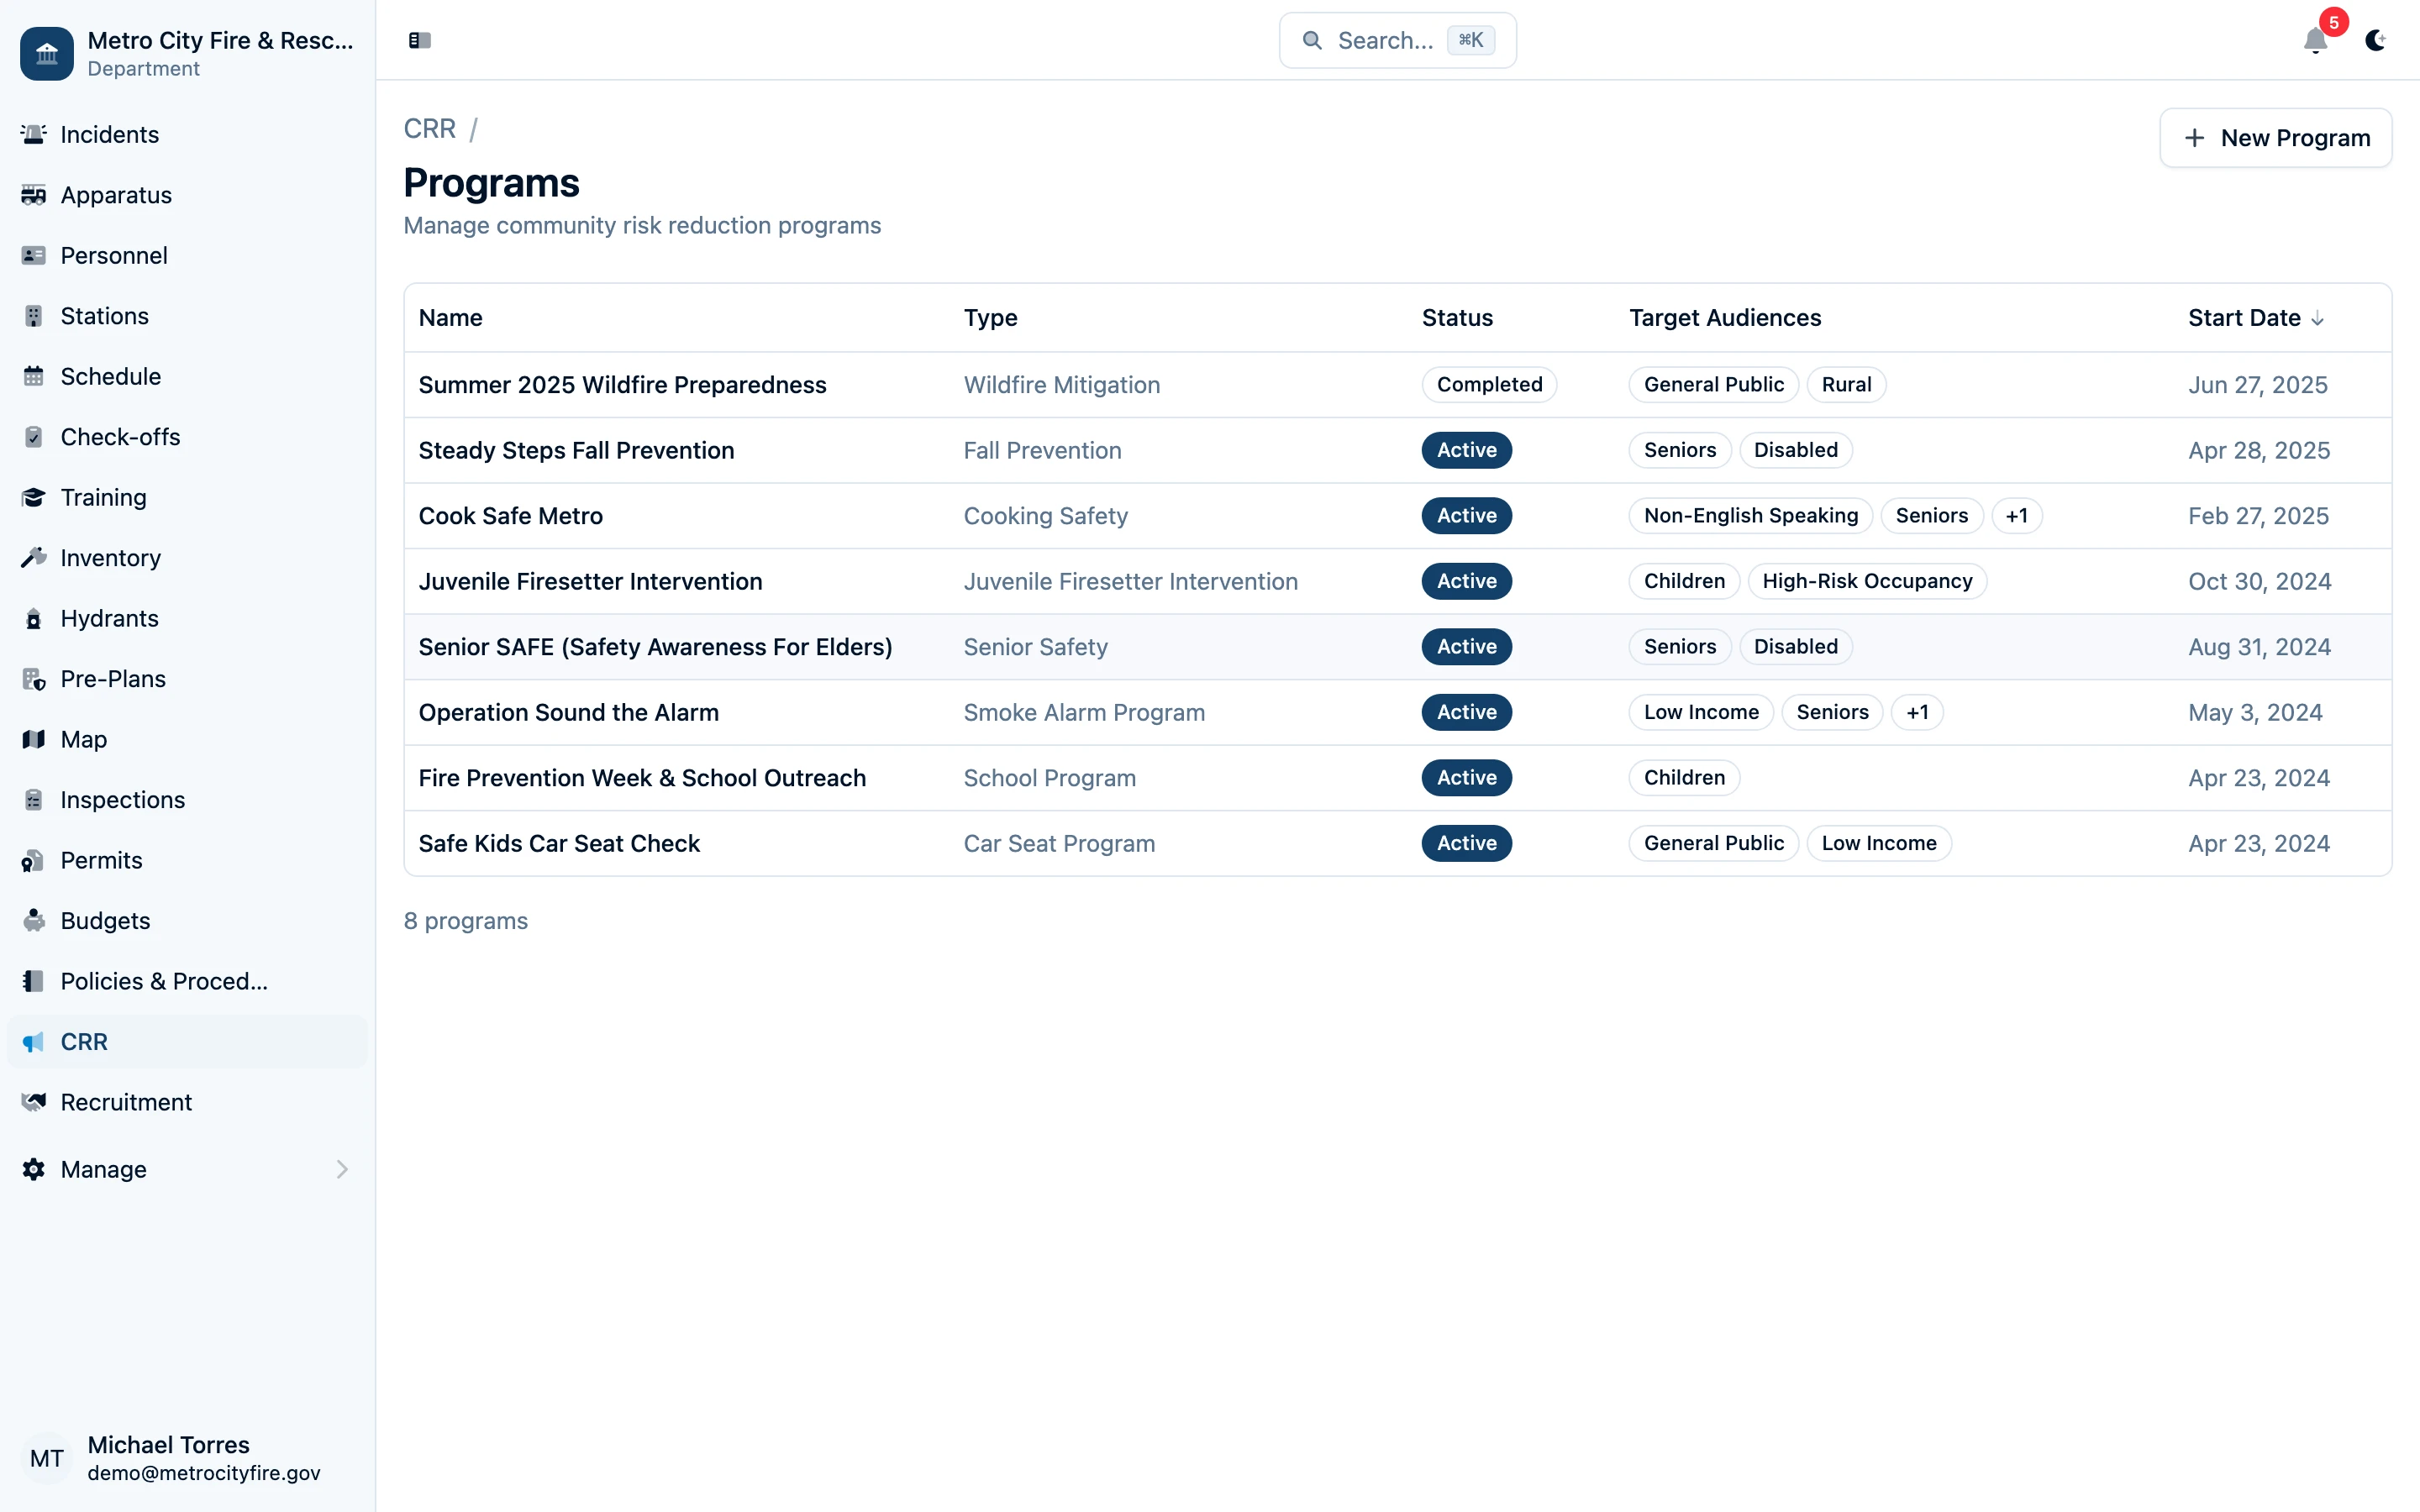
Task: Expand the Manage menu chevron
Action: point(342,1169)
